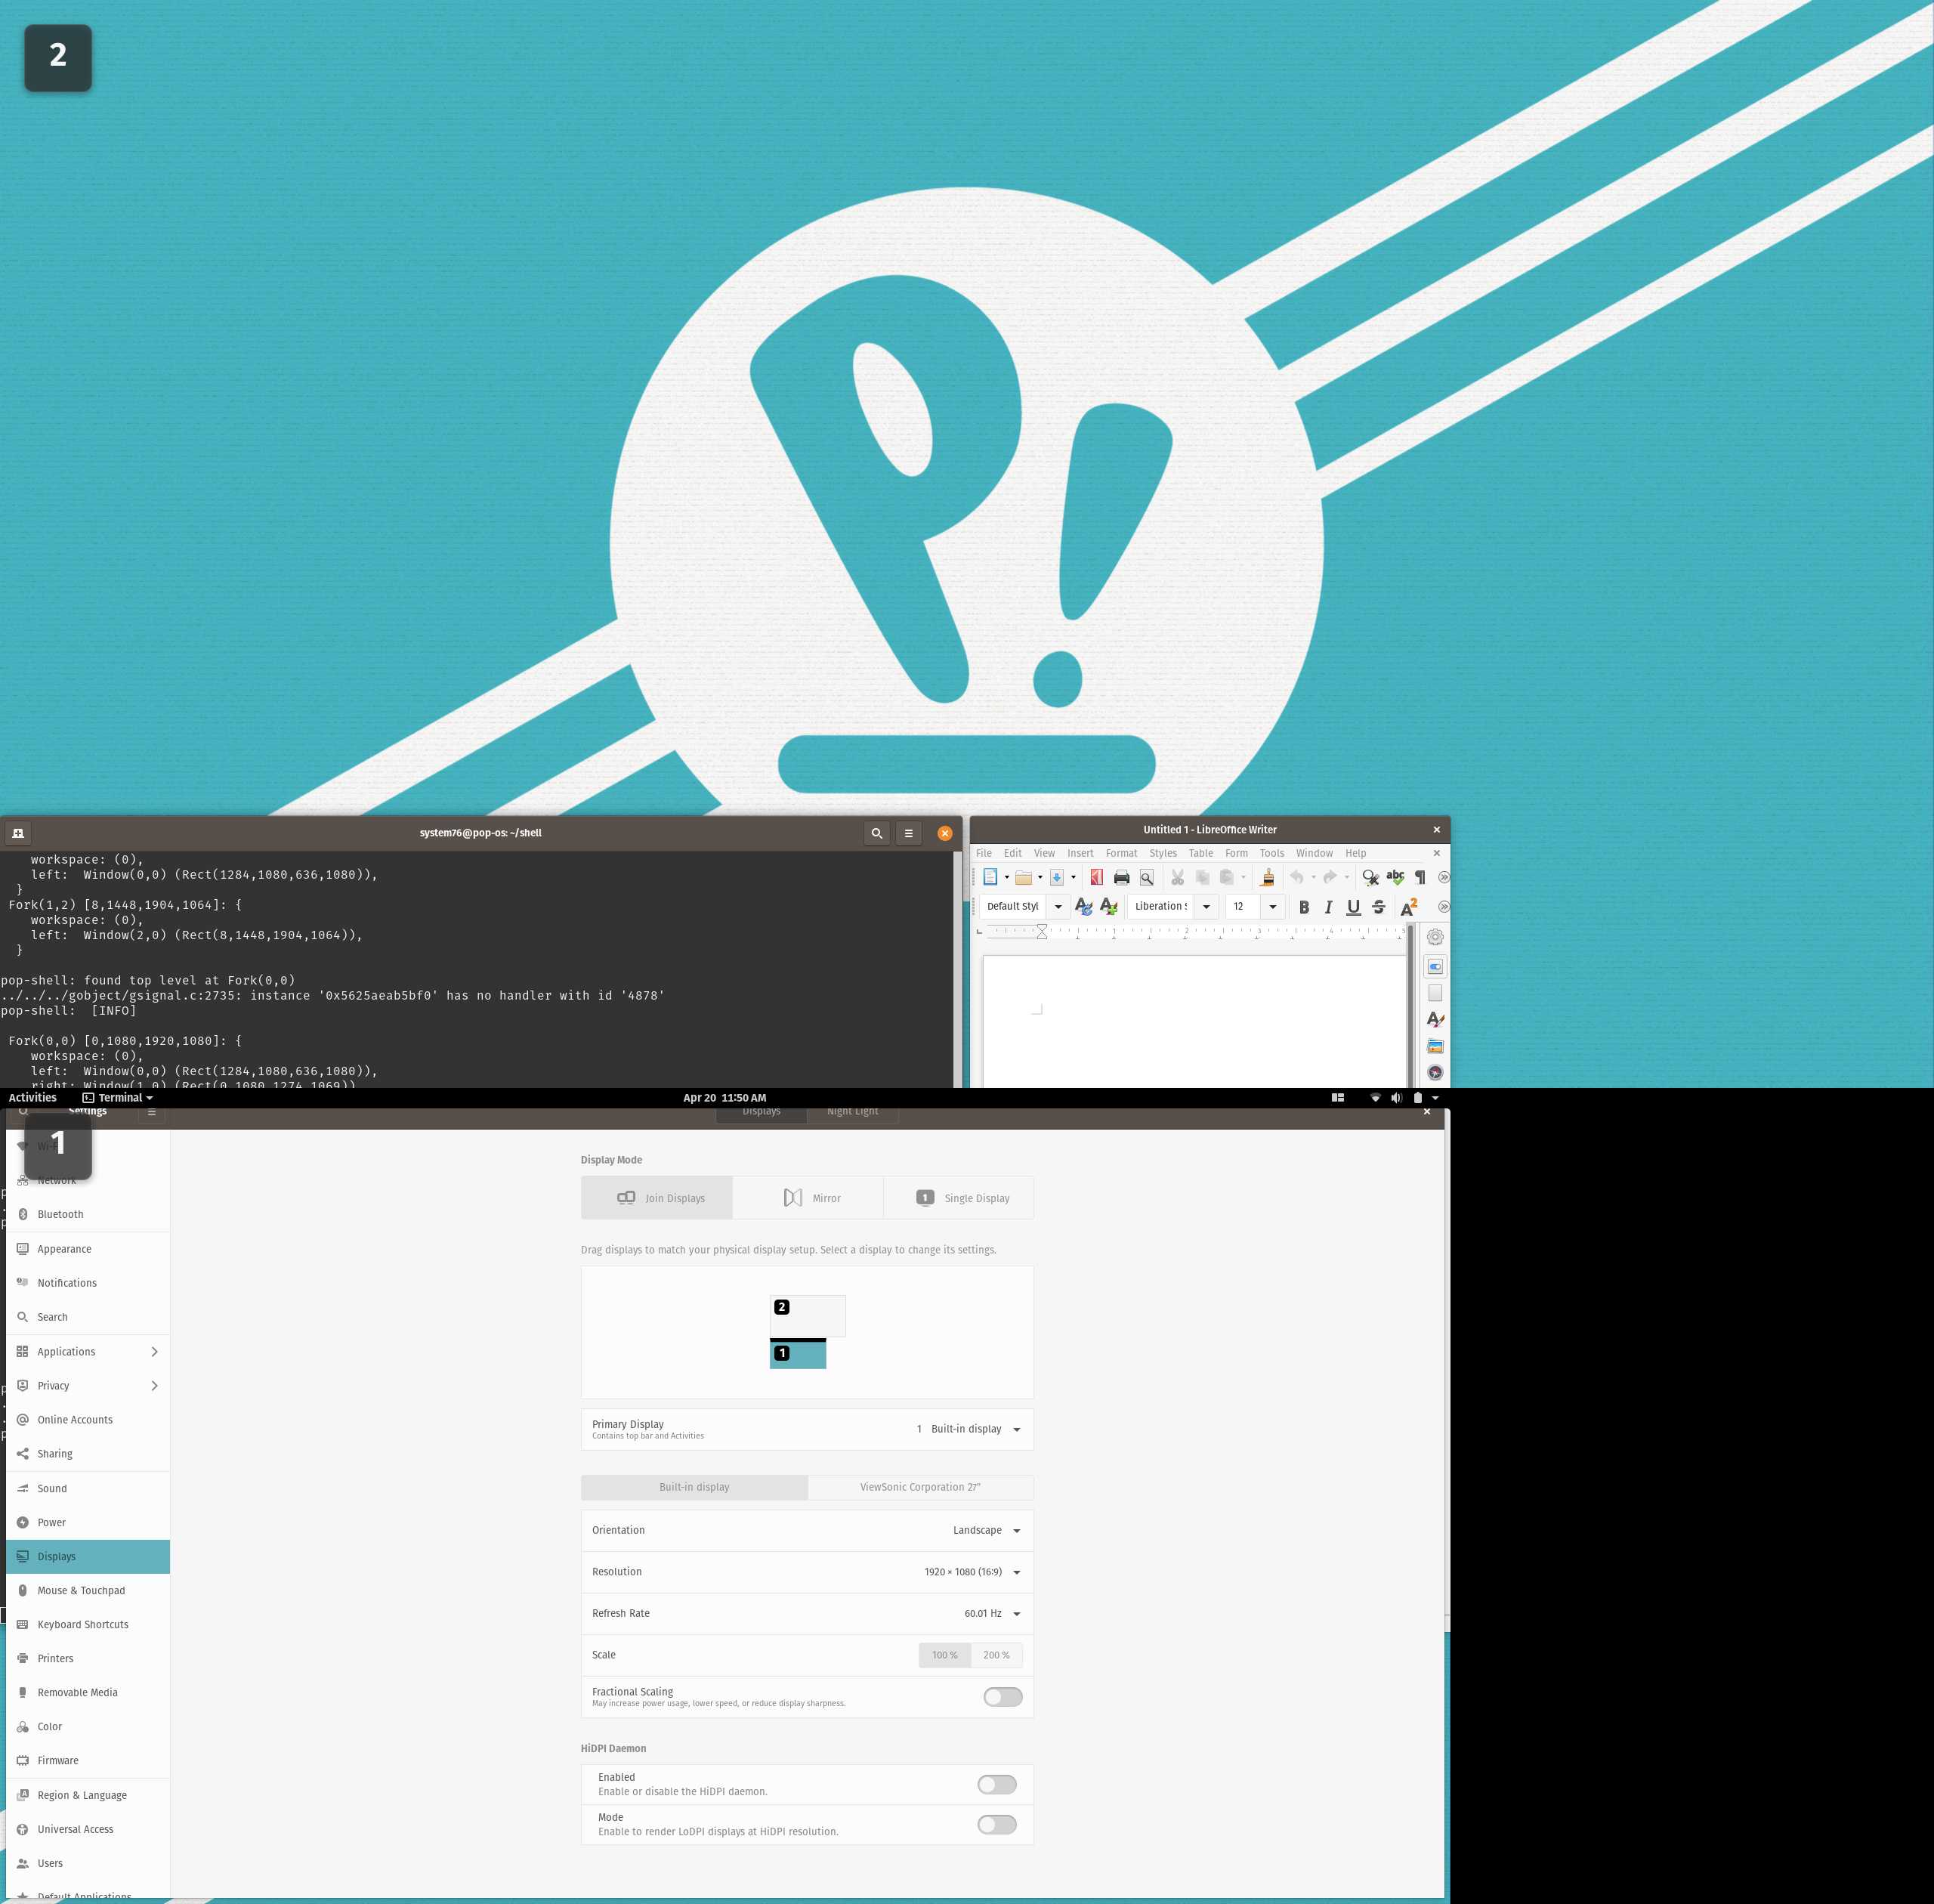1934x1904 pixels.
Task: Click the New document icon in Writer
Action: click(x=990, y=877)
